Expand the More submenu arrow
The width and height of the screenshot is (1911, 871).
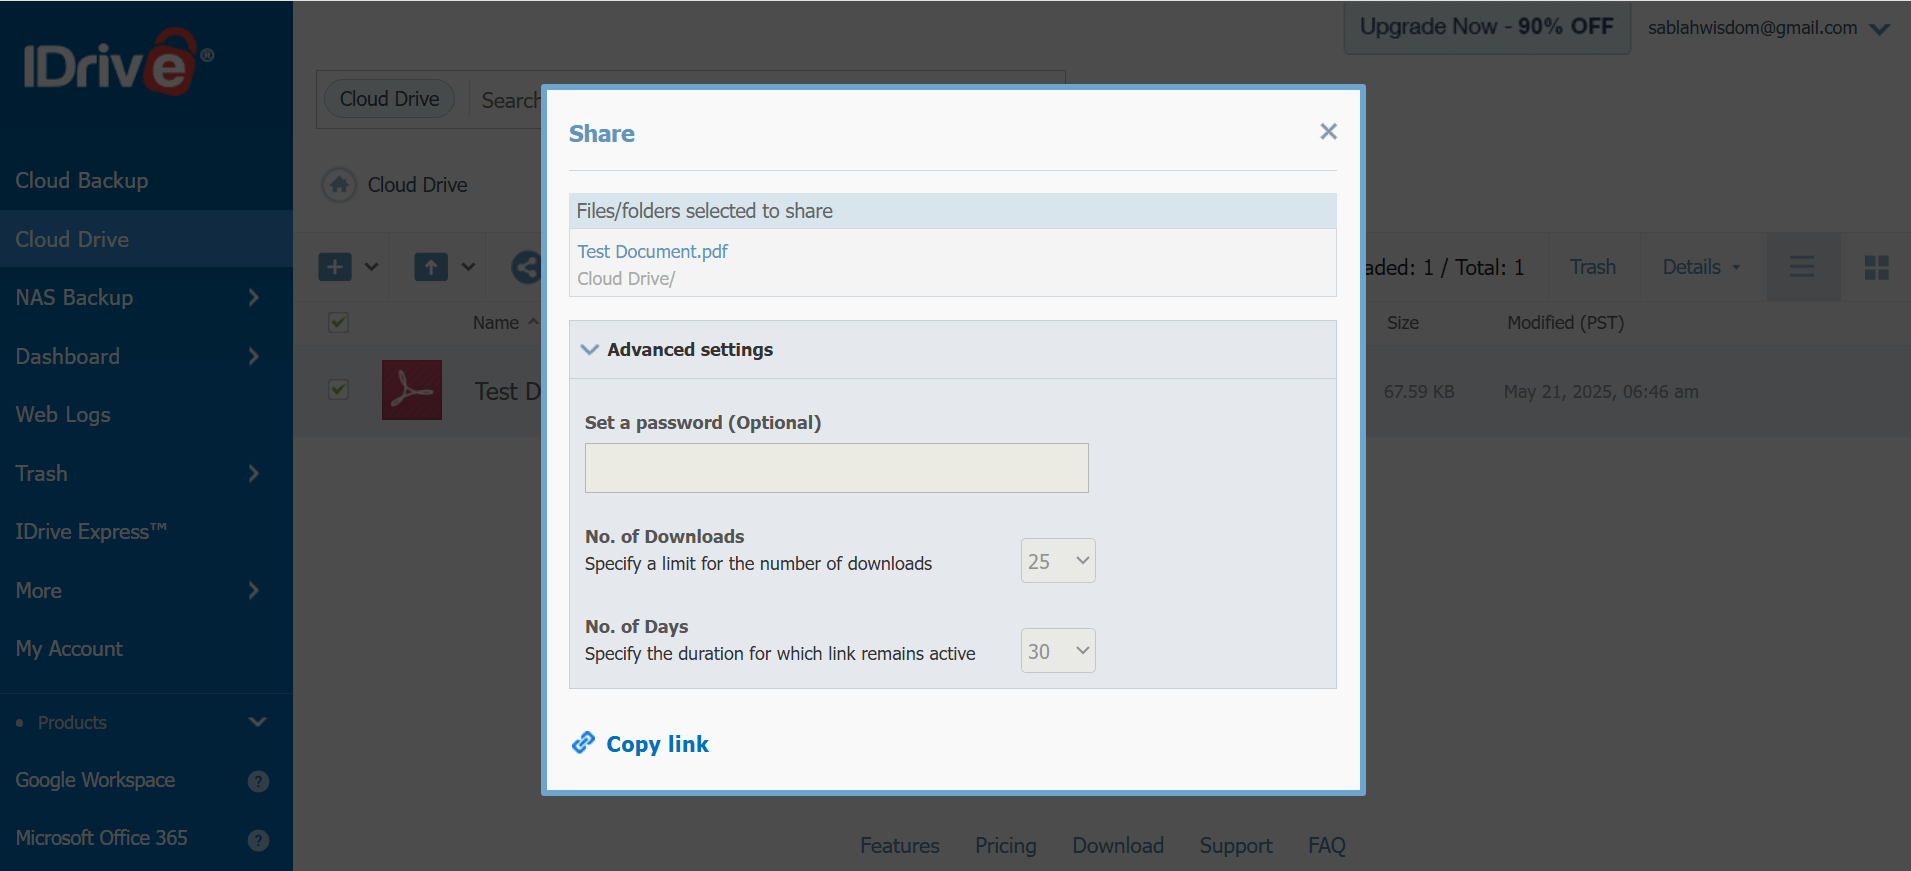pos(254,591)
